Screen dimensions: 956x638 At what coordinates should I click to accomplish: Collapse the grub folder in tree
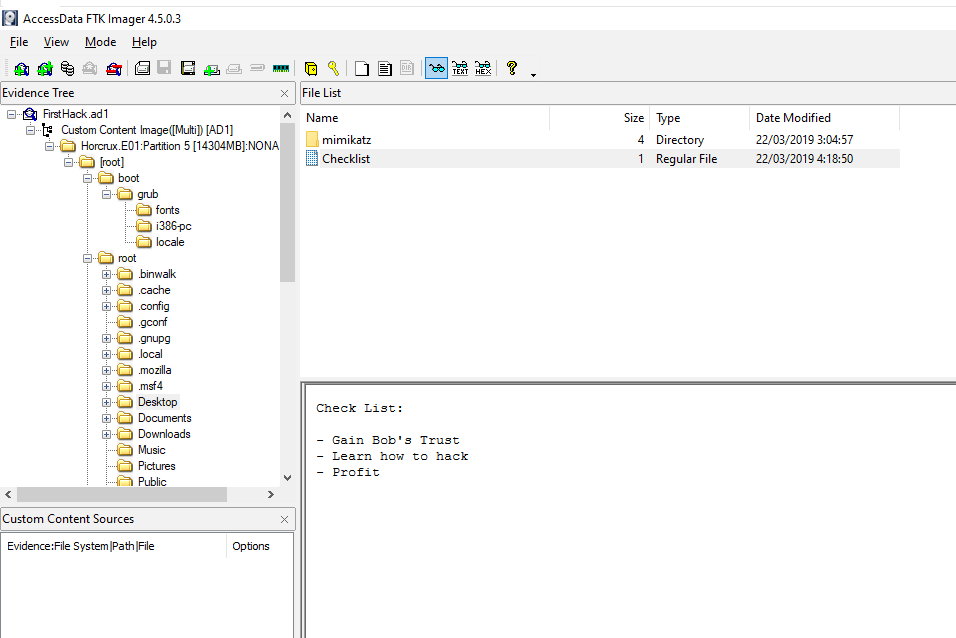pos(107,194)
